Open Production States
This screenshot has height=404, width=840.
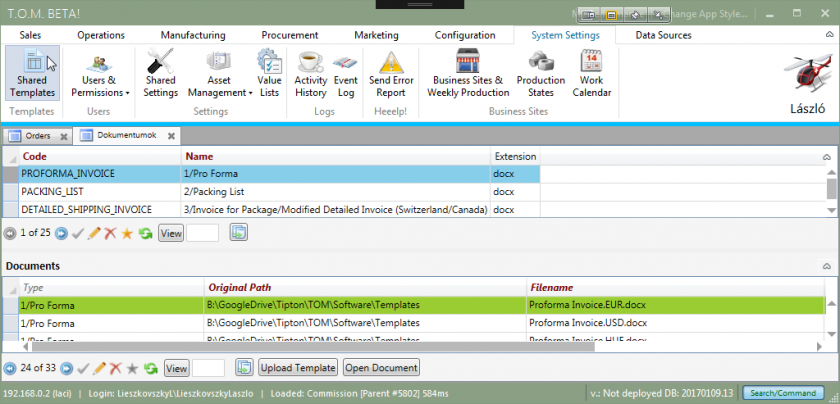point(540,73)
